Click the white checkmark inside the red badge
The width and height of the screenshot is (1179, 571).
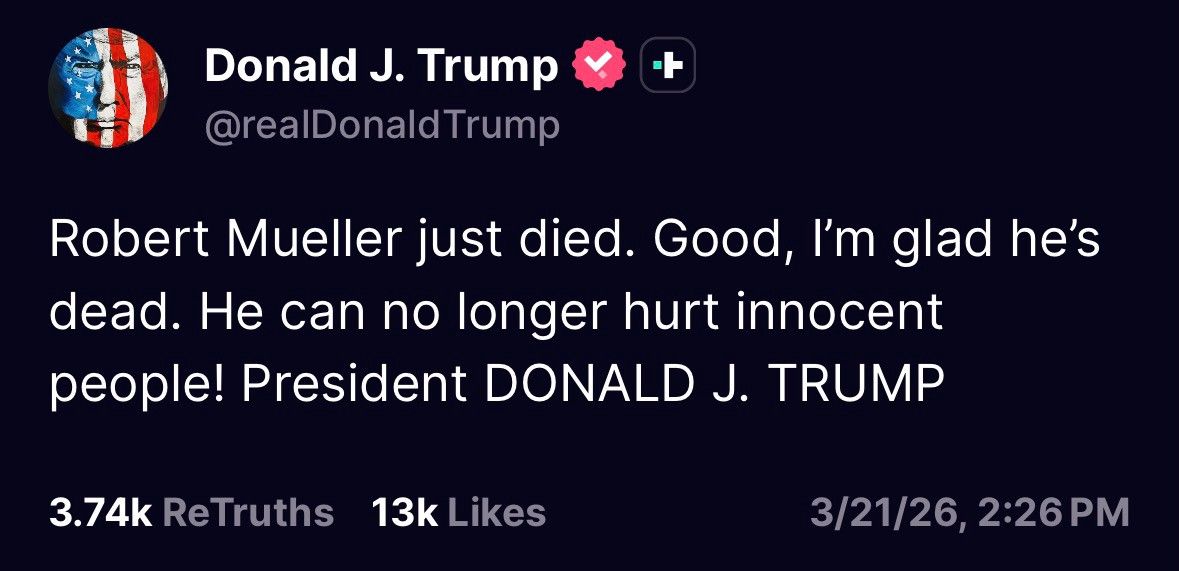(599, 65)
